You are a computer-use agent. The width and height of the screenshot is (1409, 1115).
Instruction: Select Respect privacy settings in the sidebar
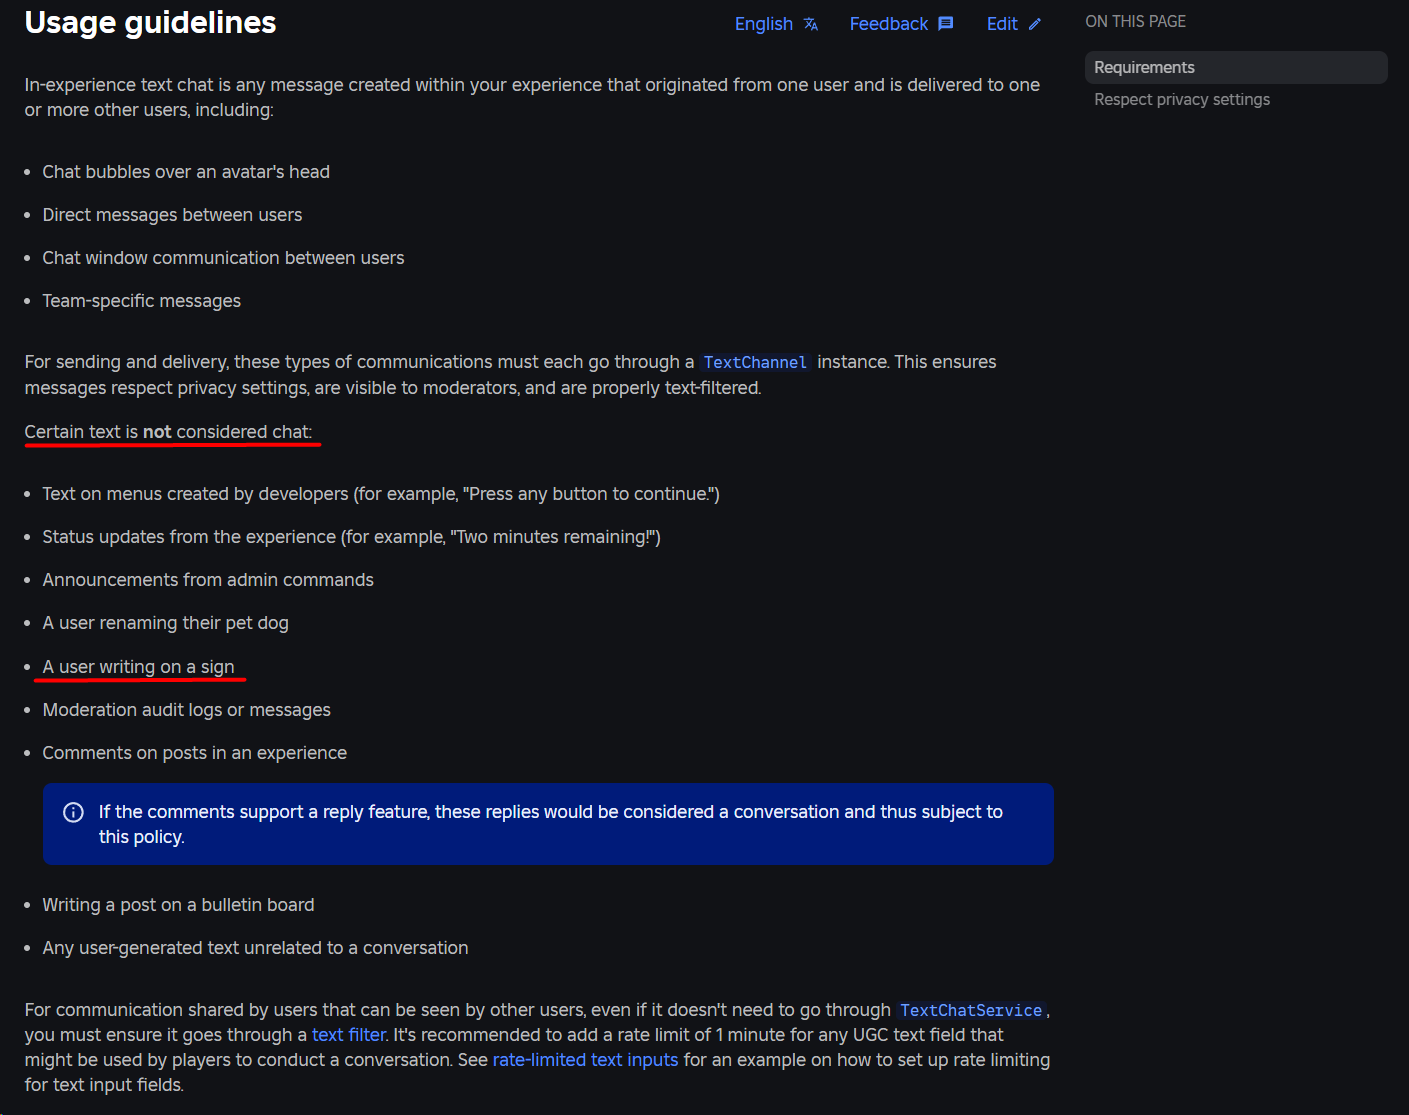tap(1182, 99)
